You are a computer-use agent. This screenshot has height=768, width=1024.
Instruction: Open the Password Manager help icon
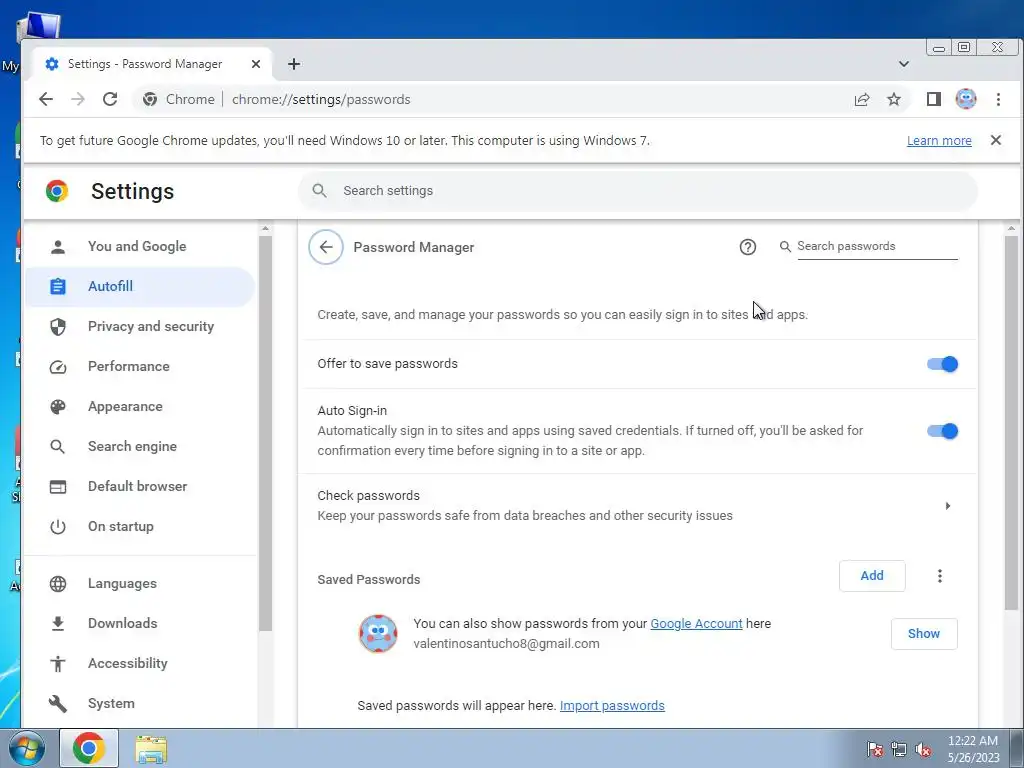[748, 247]
